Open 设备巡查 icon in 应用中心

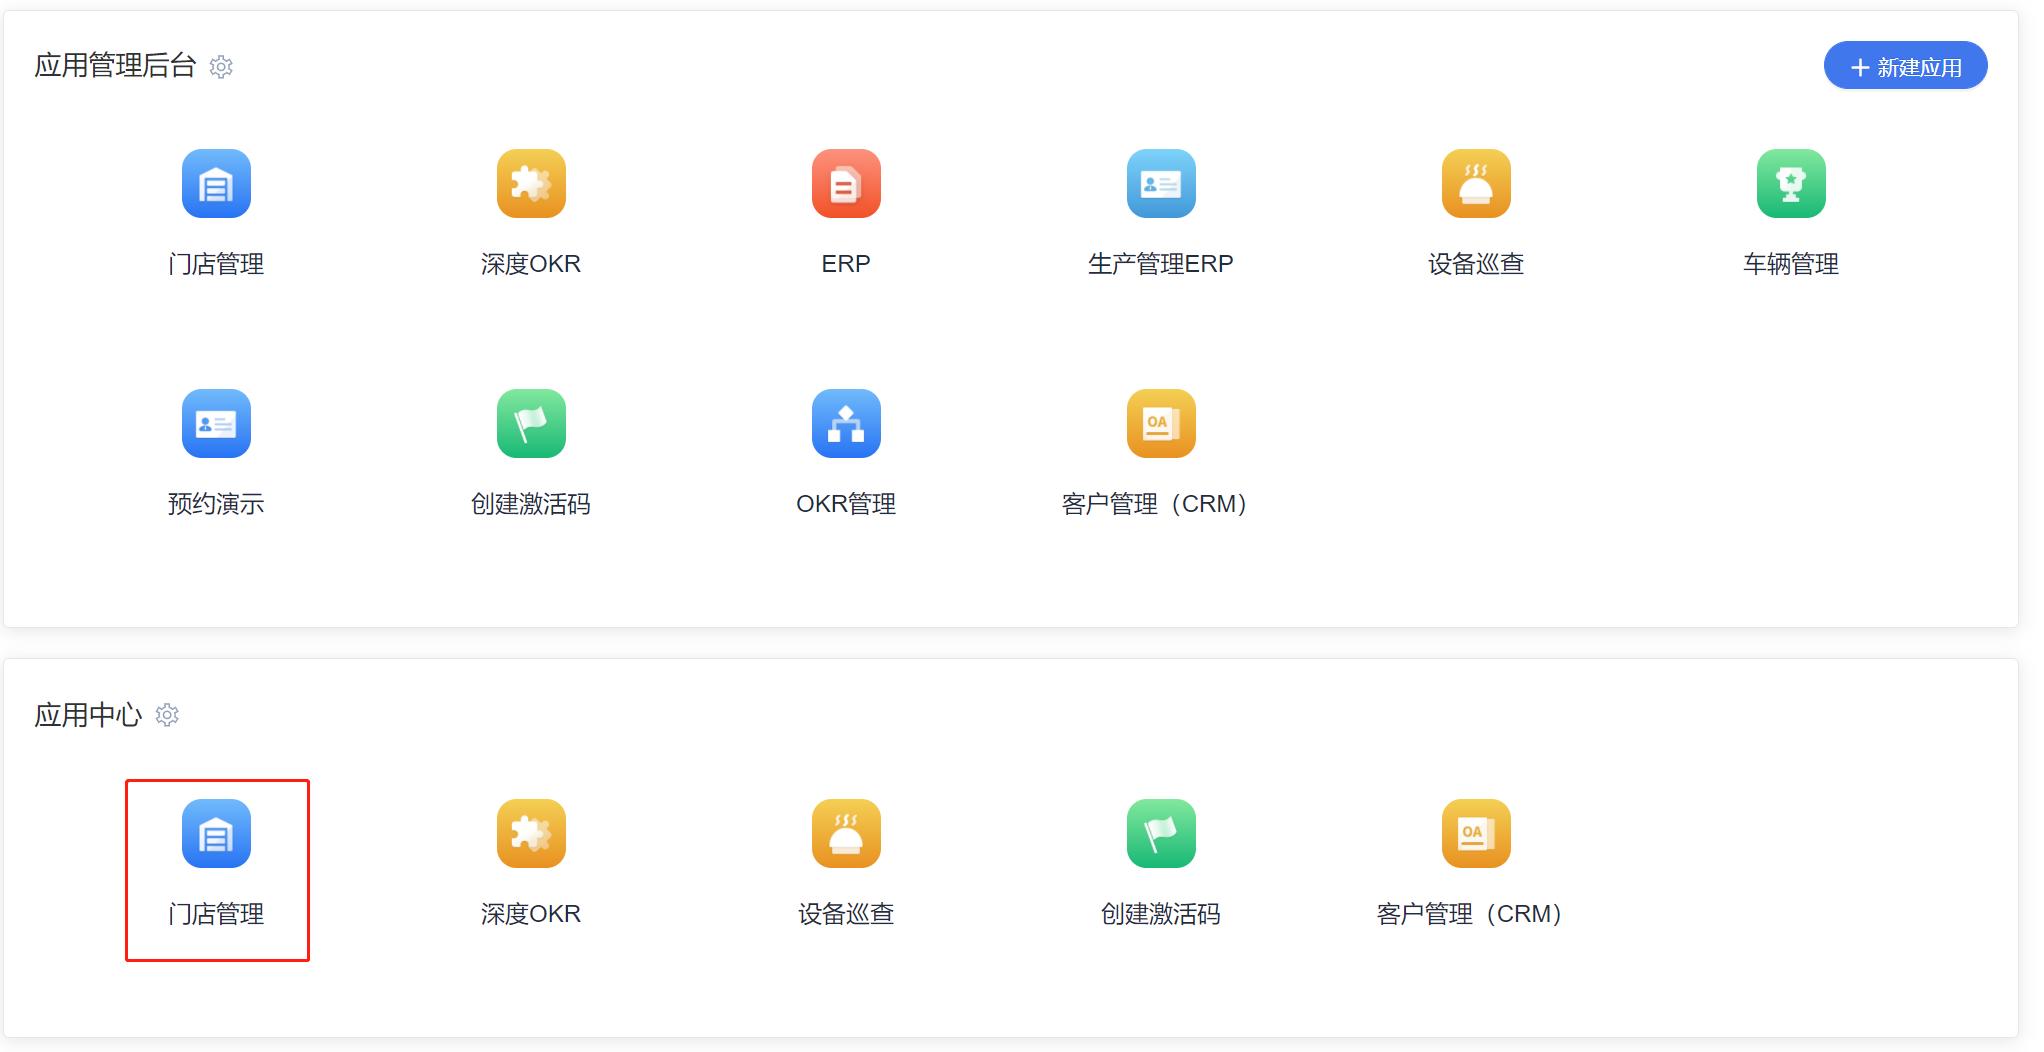pyautogui.click(x=846, y=833)
